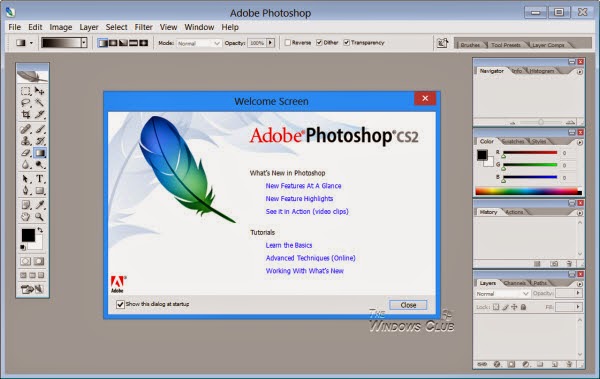This screenshot has height=379, width=600.
Task: Open the File menu
Action: (x=15, y=27)
